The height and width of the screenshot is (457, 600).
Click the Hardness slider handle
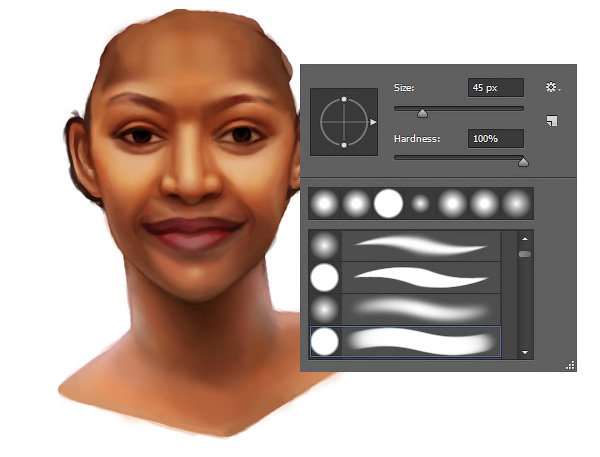(523, 162)
